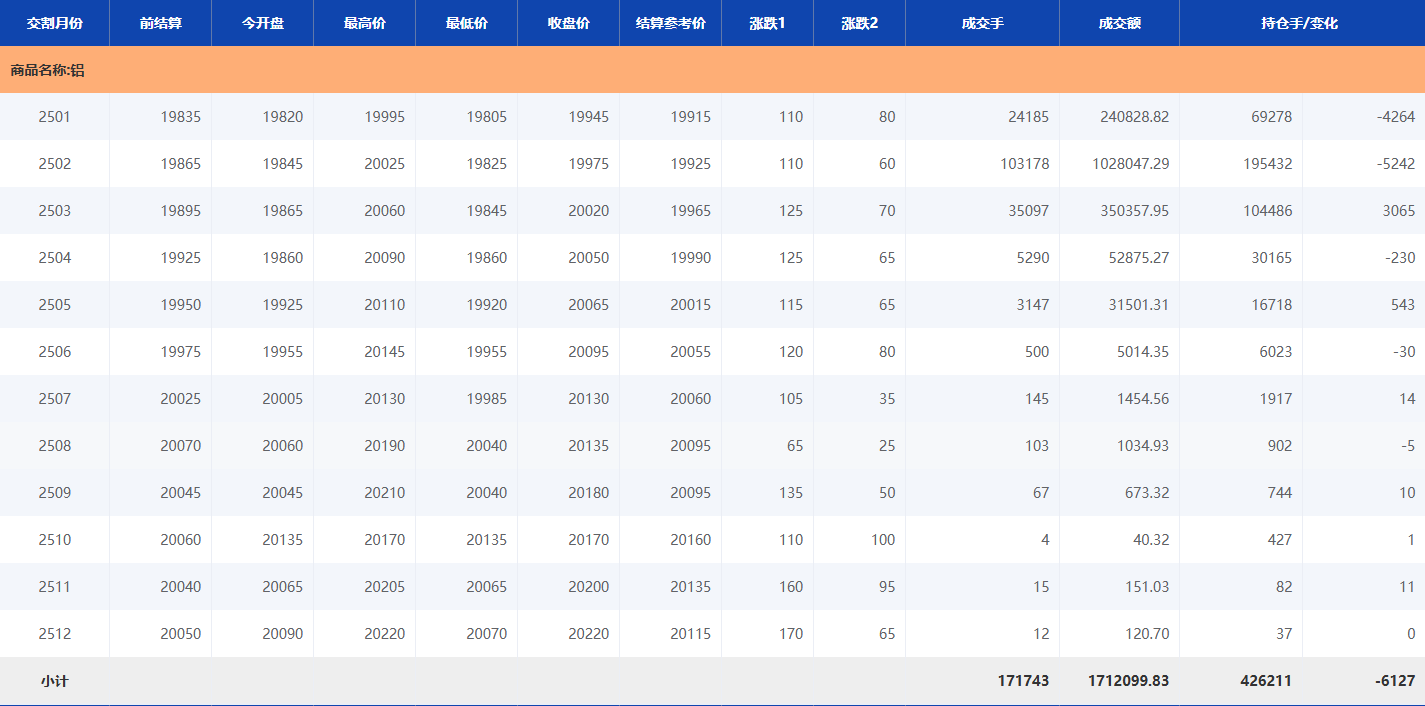Viewport: 1425px width, 706px height.
Task: Select the 今开盘 column header
Action: click(x=263, y=23)
